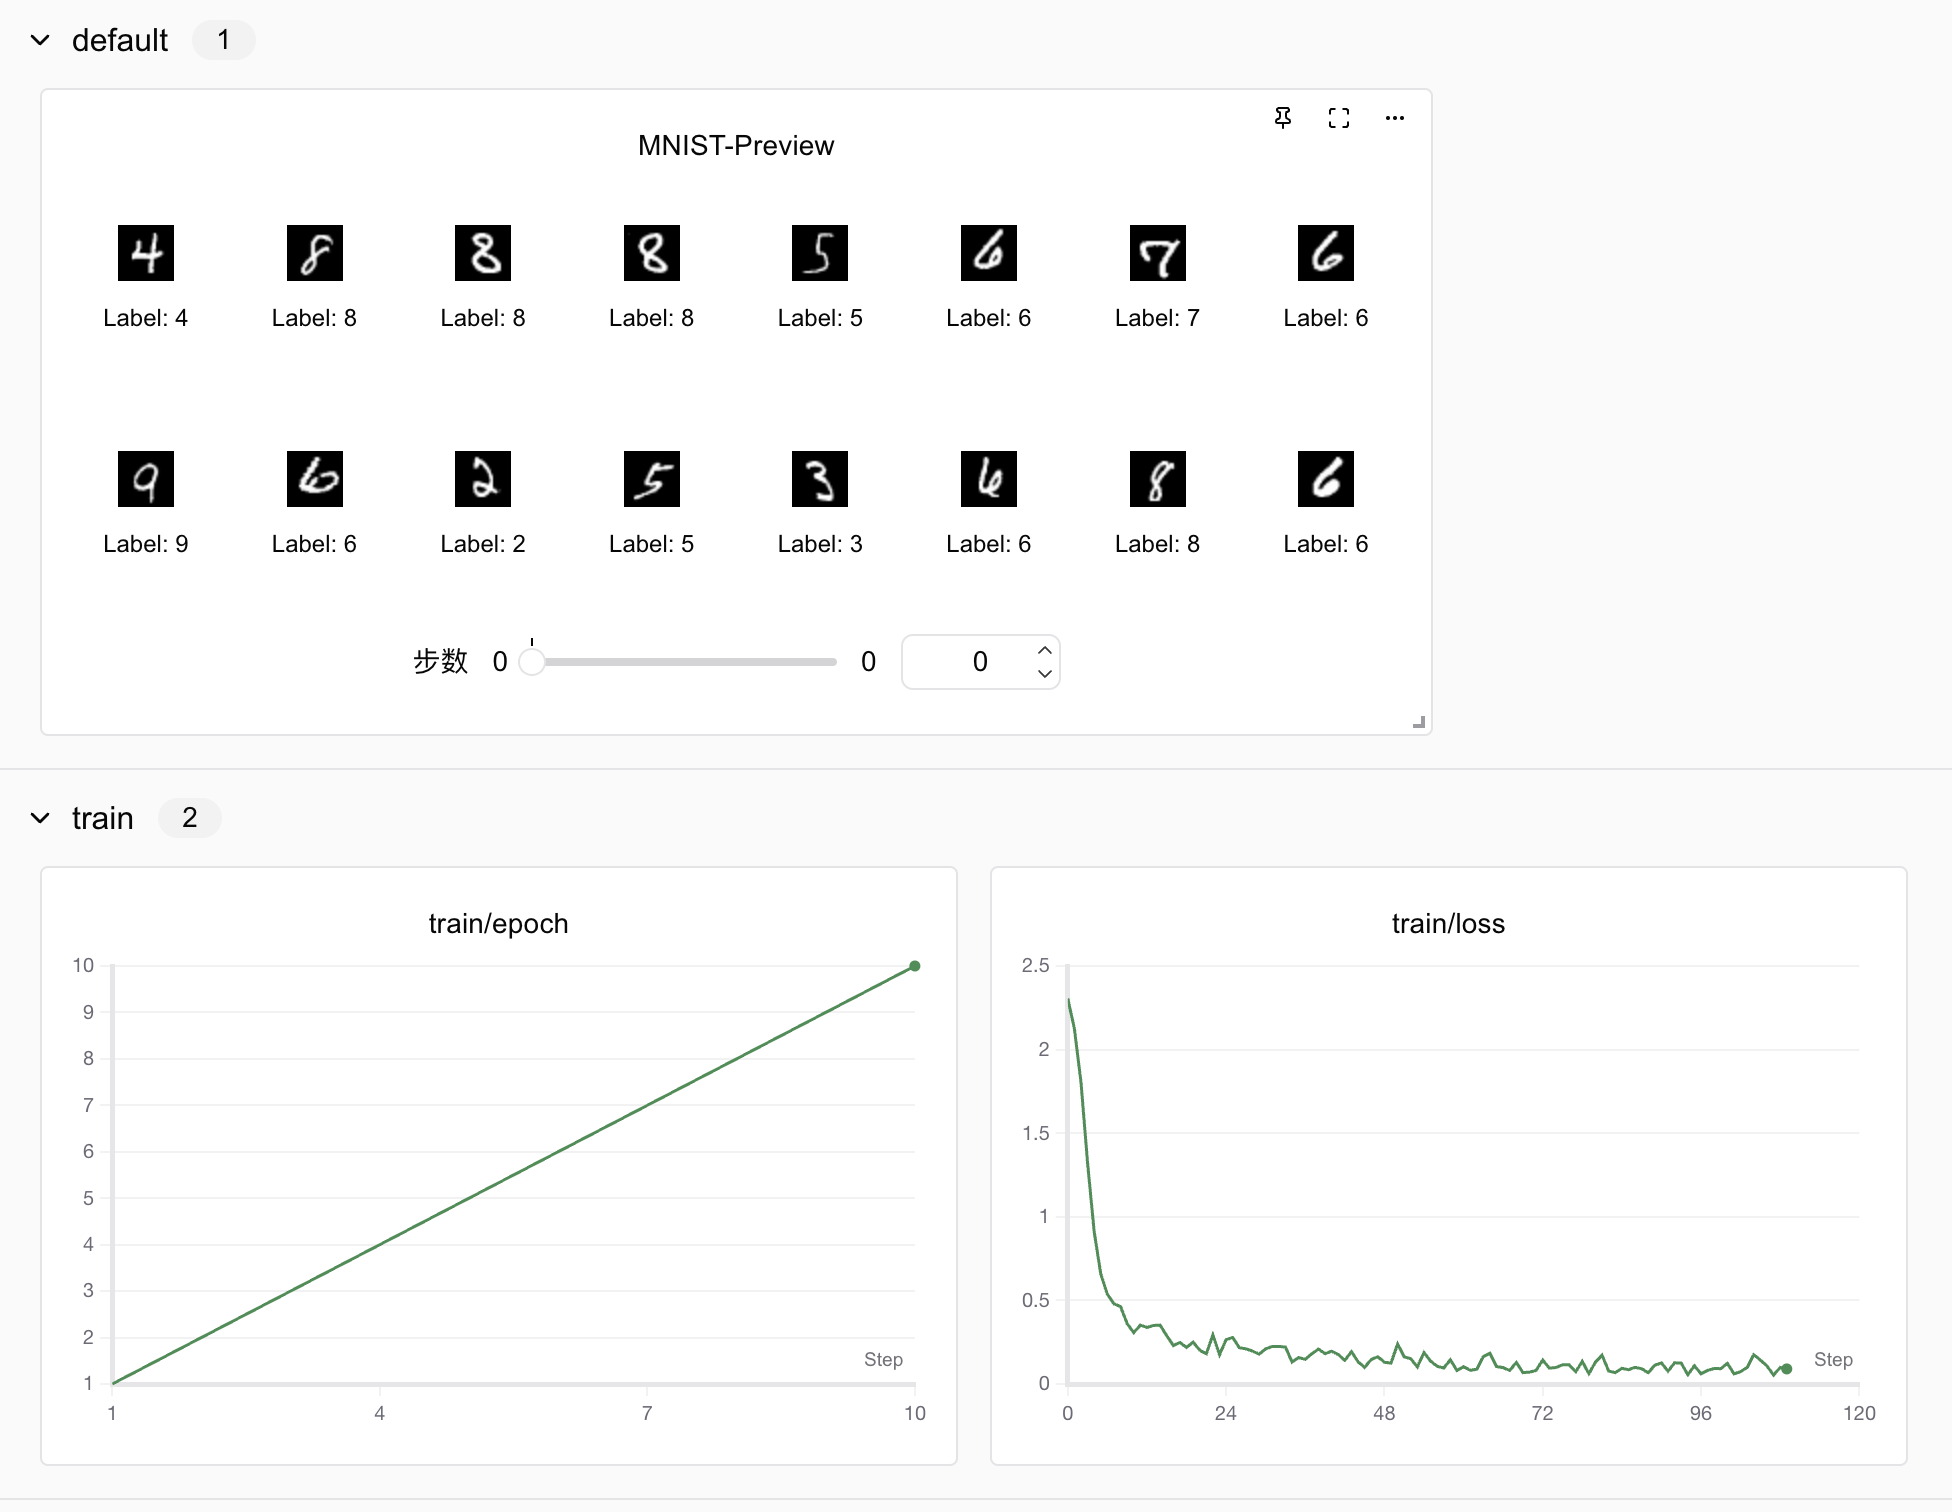Screen dimensions: 1952x1512
Task: Click the endpoint dot on train/epoch line
Action: (x=915, y=966)
